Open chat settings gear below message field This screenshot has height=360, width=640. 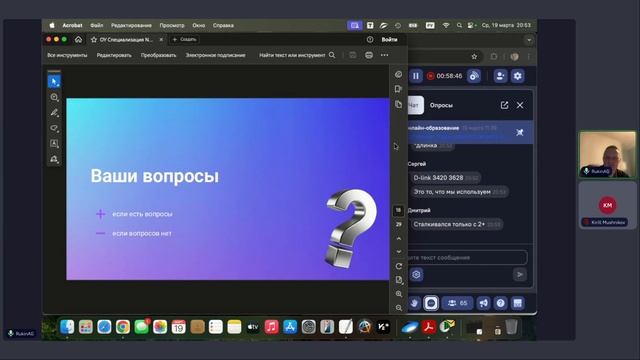point(416,275)
